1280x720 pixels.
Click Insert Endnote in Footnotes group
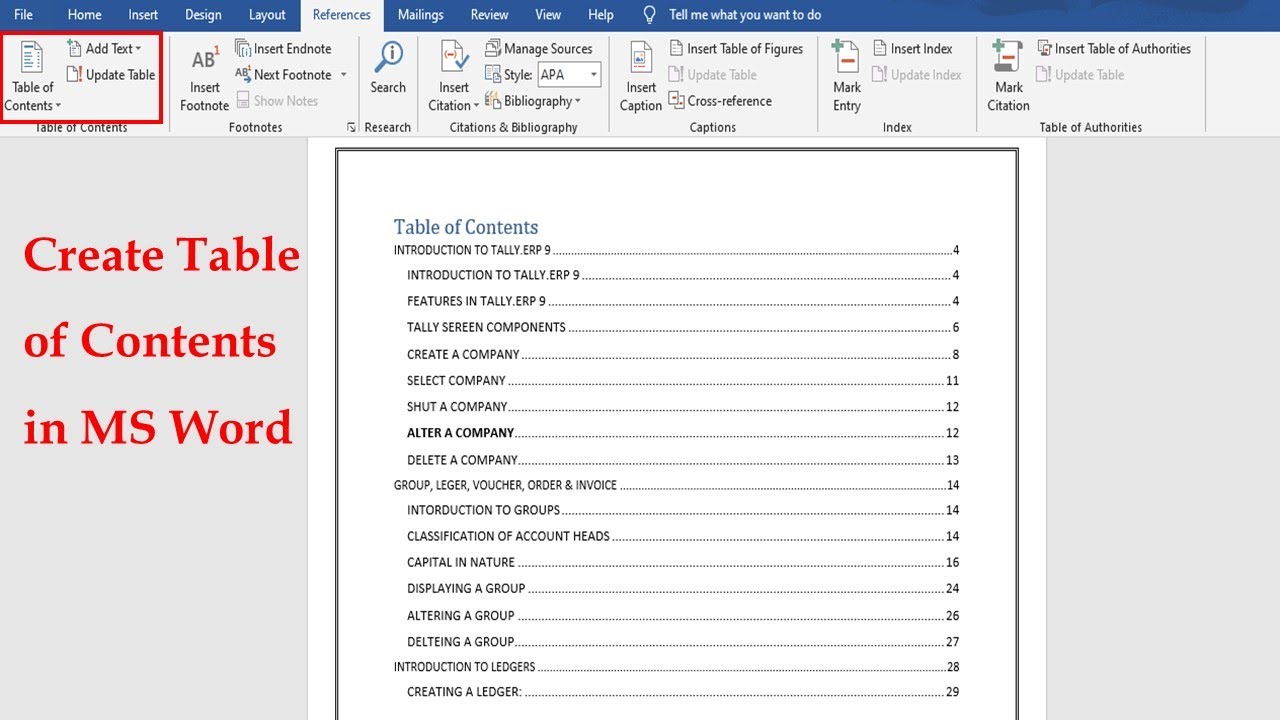(x=283, y=48)
